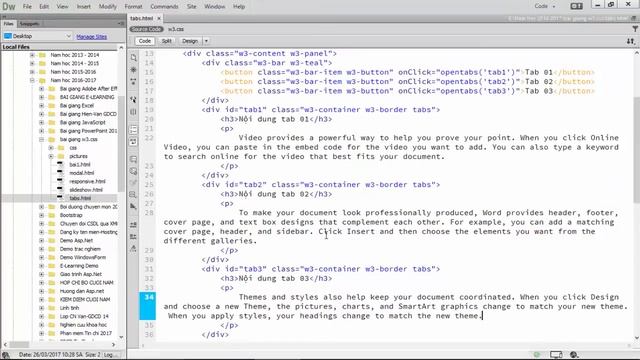Select the tabs.html document tab

point(141,18)
